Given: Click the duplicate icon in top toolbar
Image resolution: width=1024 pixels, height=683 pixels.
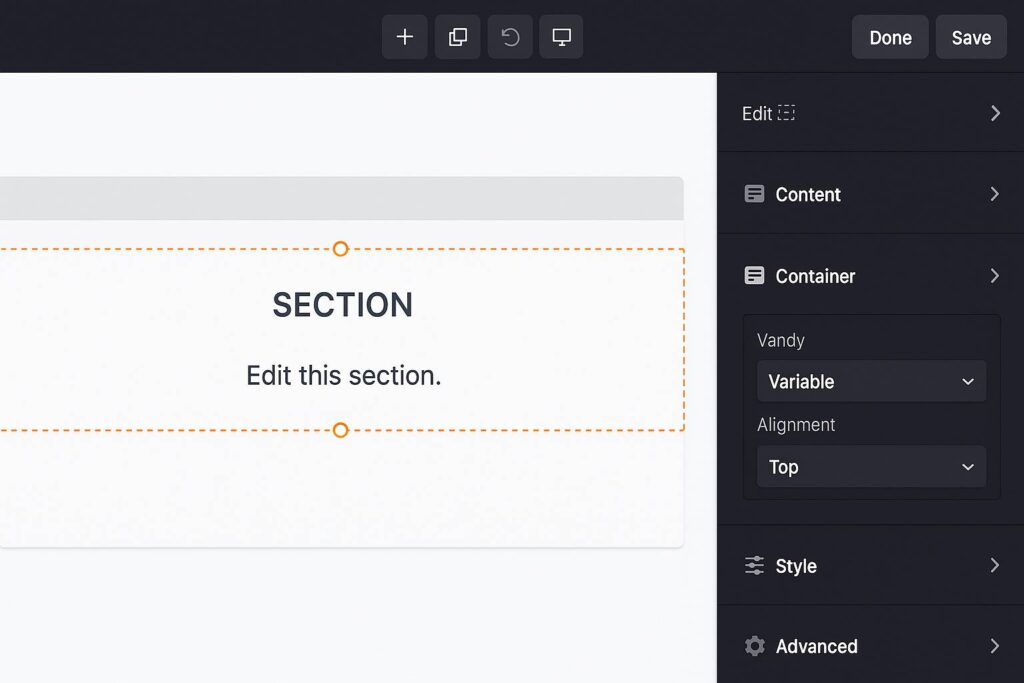Looking at the screenshot, I should [457, 37].
